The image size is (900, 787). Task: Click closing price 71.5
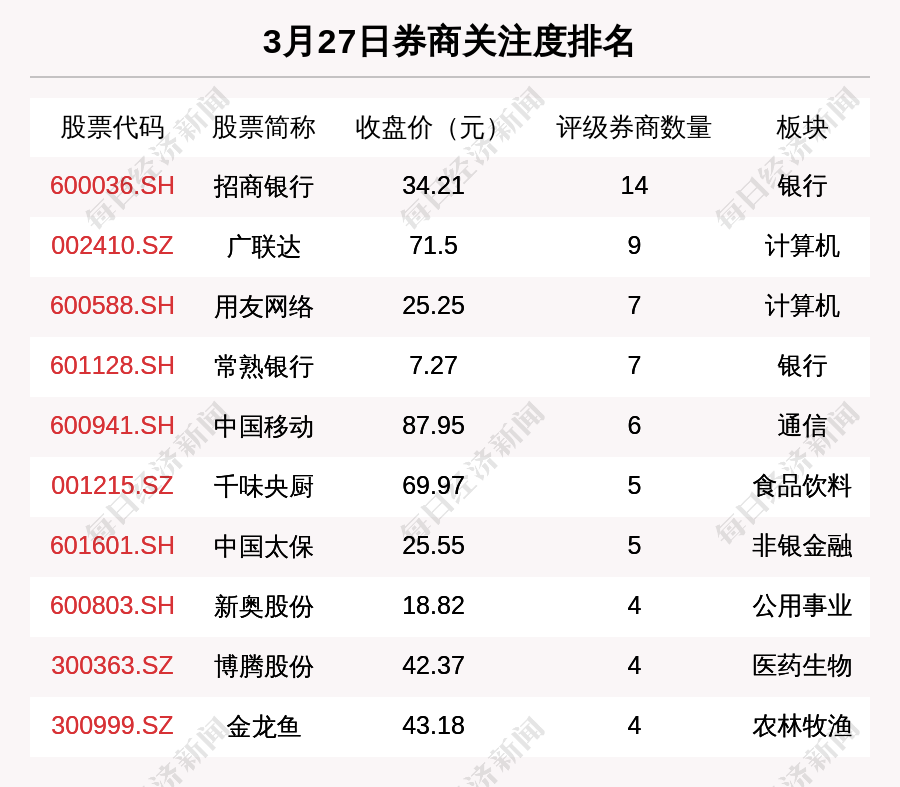point(433,246)
